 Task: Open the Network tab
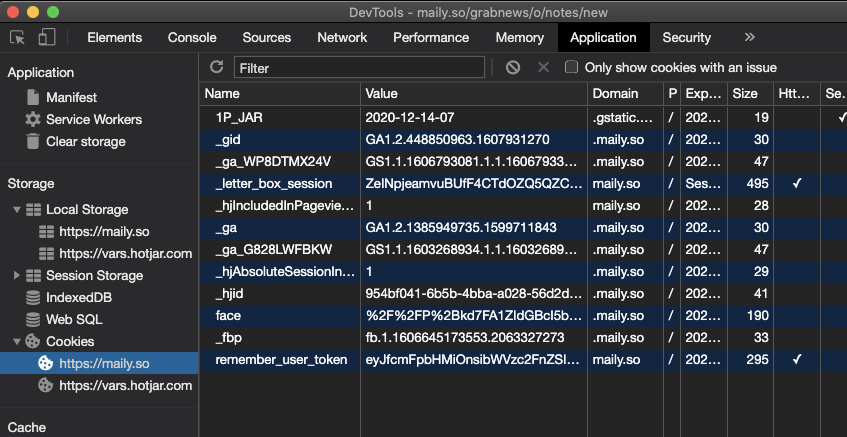click(x=342, y=37)
